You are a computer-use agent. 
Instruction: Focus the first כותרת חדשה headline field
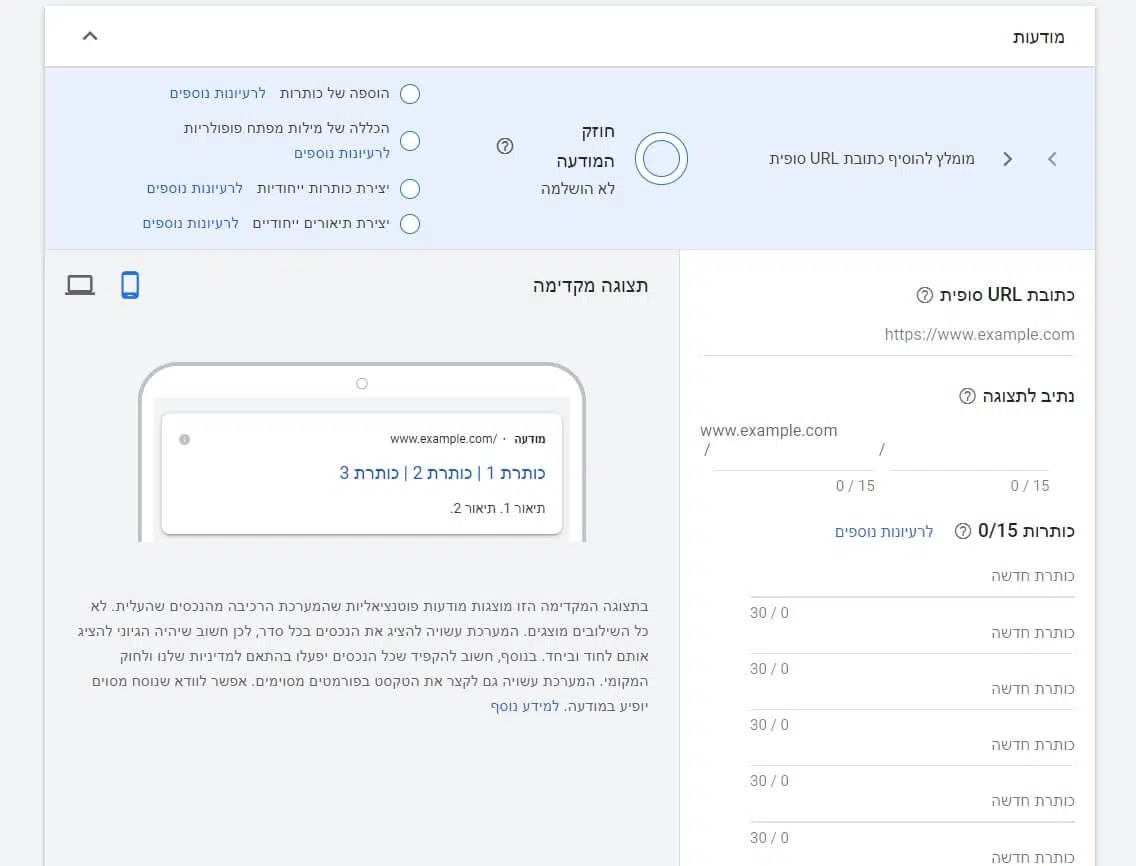pyautogui.click(x=912, y=577)
